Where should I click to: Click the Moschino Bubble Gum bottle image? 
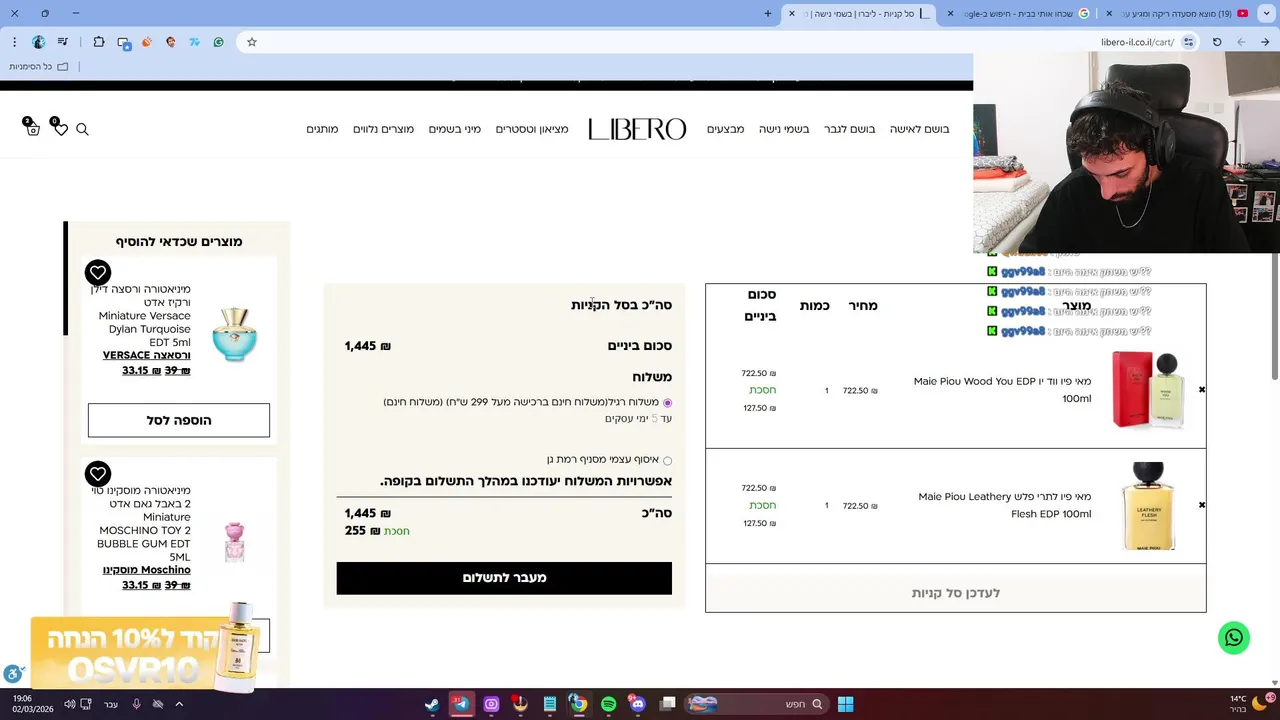[234, 541]
